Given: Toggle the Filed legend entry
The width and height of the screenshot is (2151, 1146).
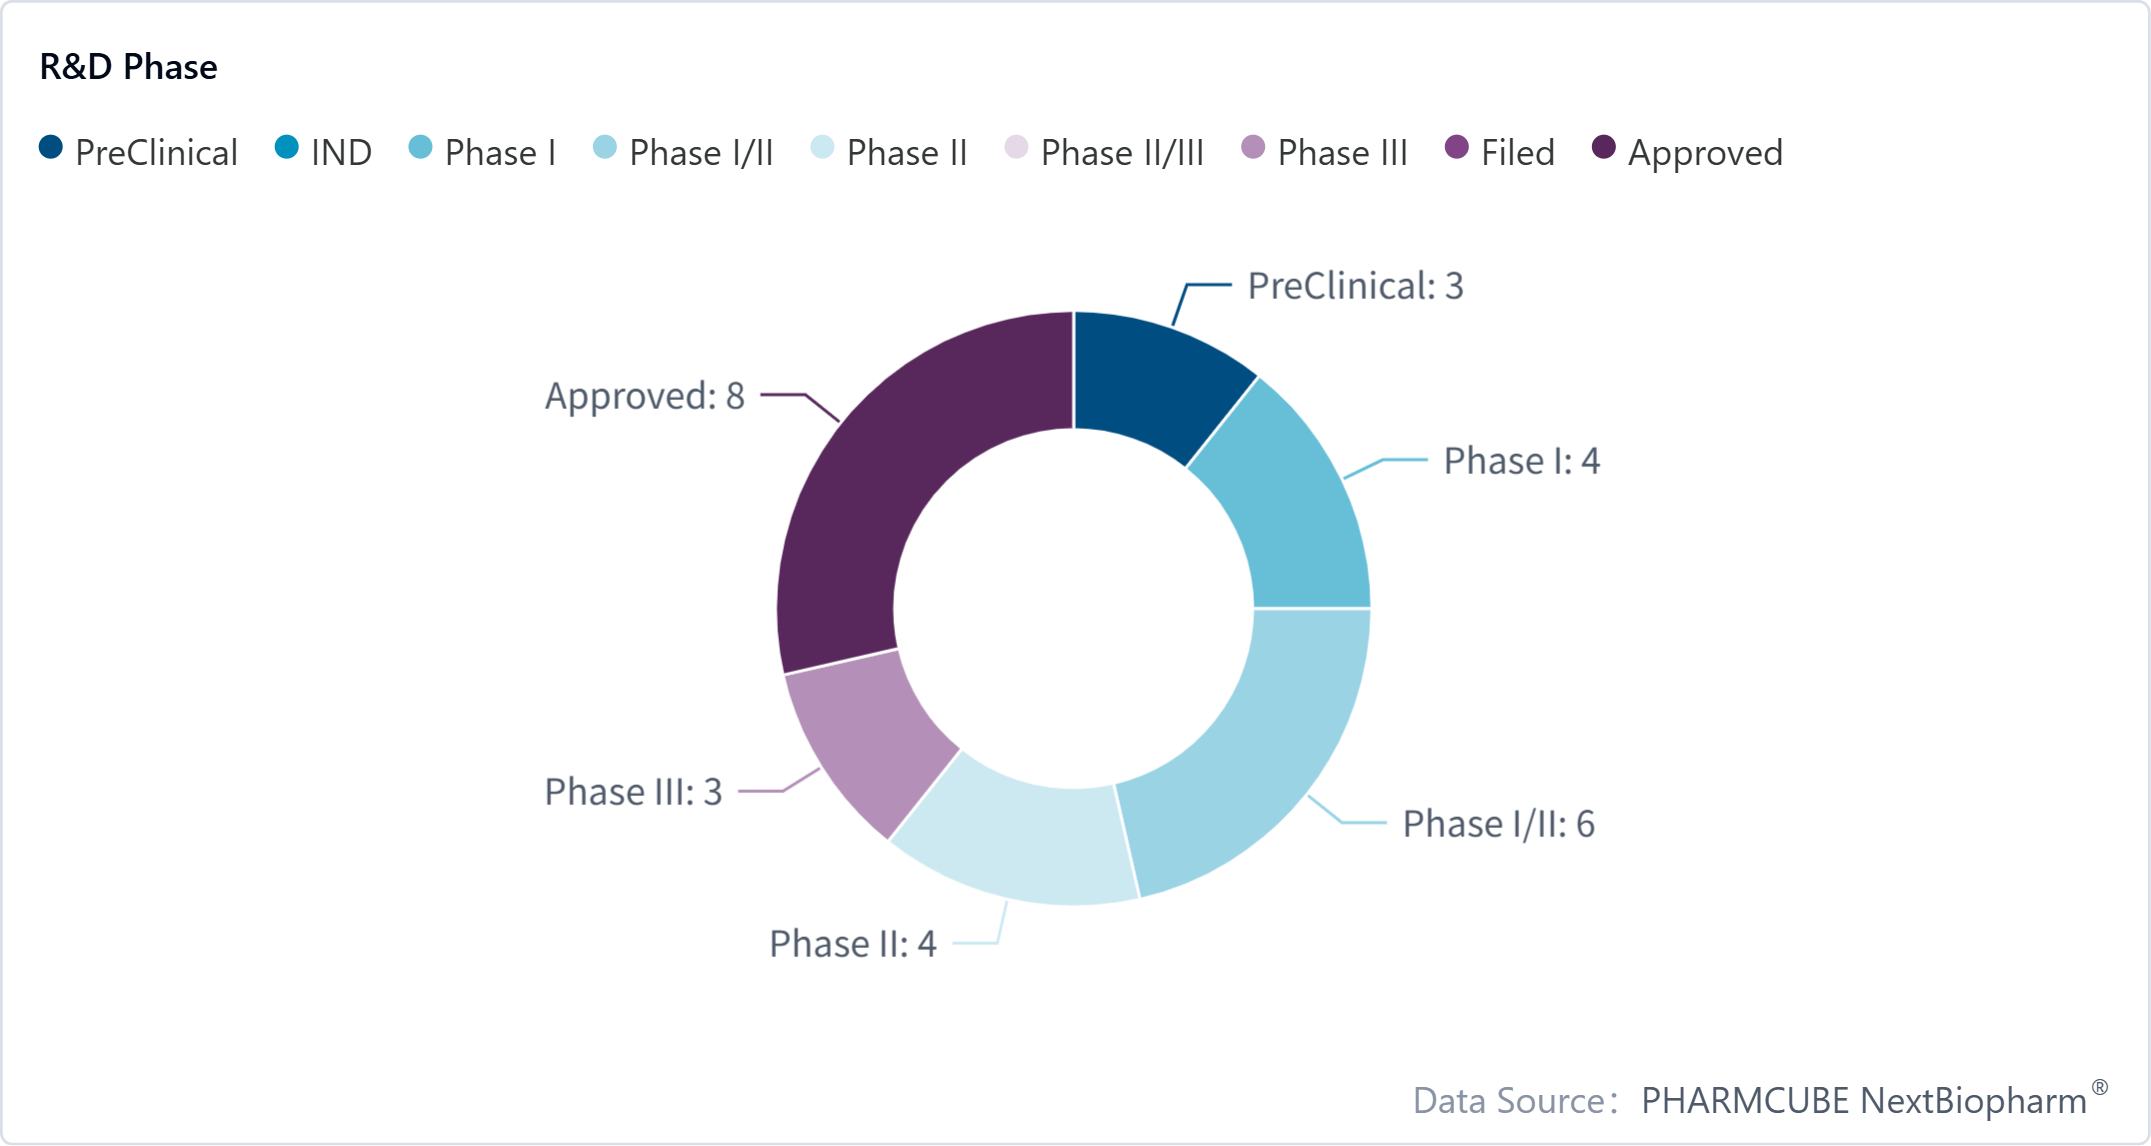Looking at the screenshot, I should tap(1500, 153).
